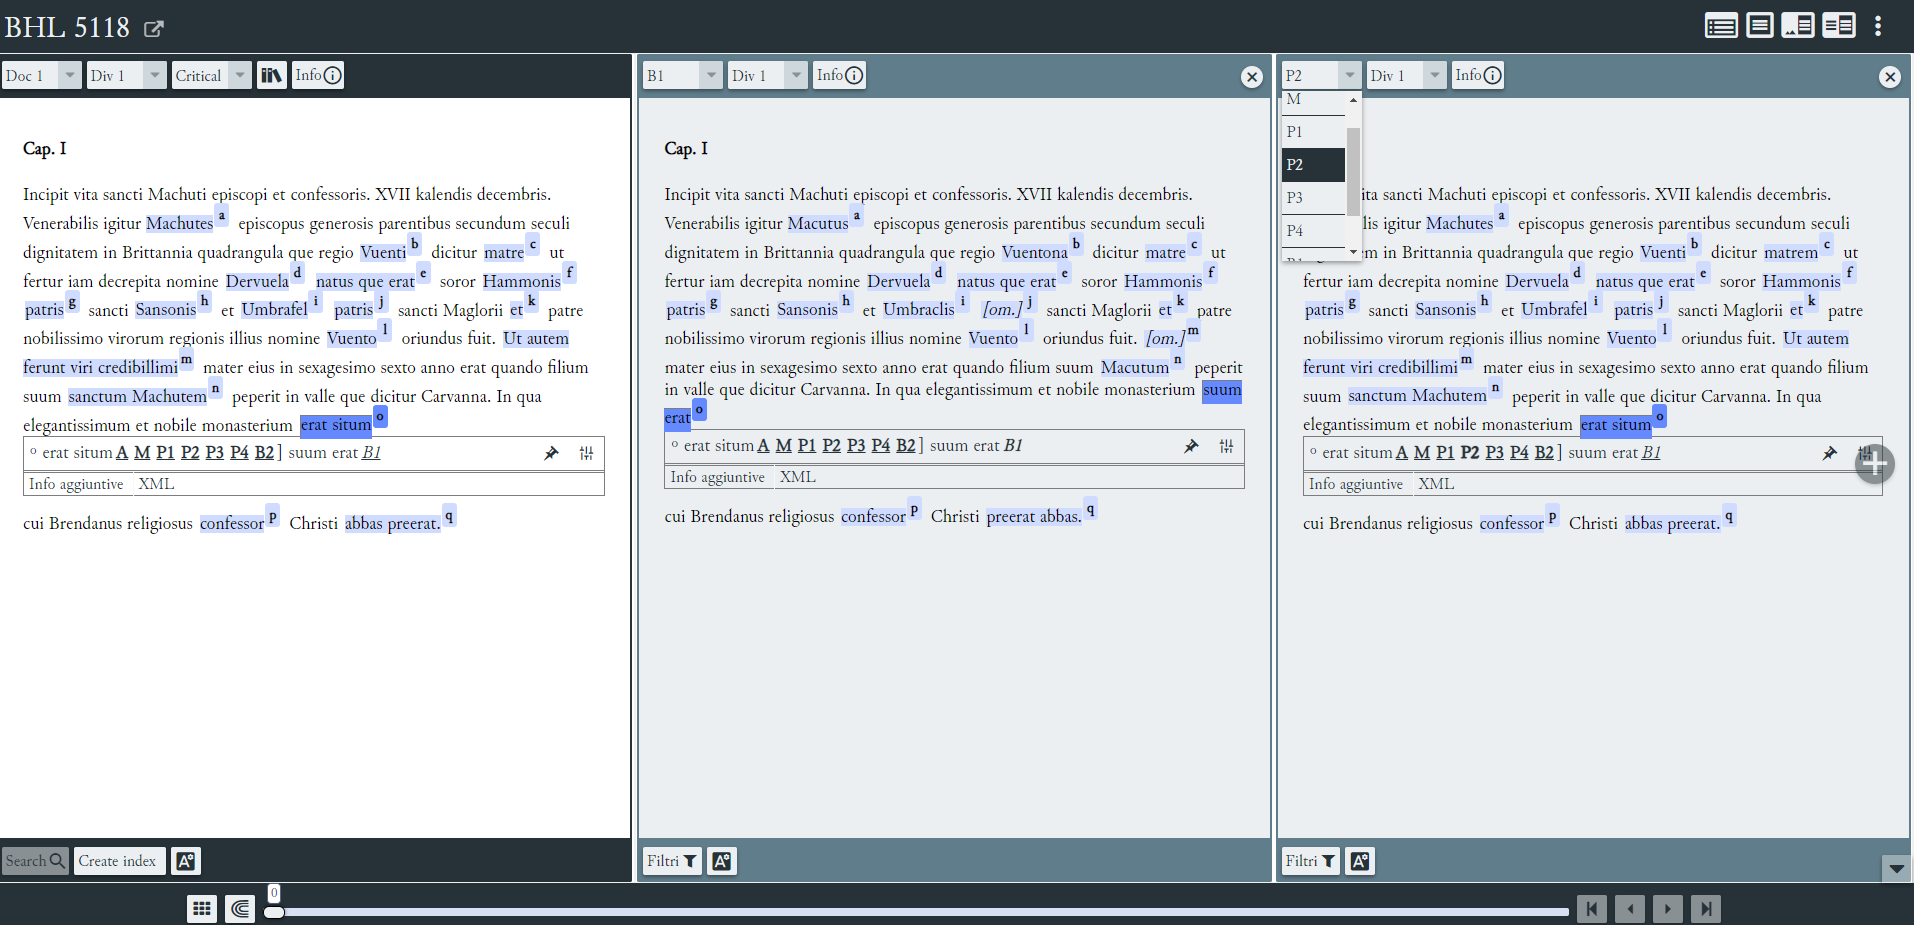Open the witnesses list books icon

[x=271, y=75]
